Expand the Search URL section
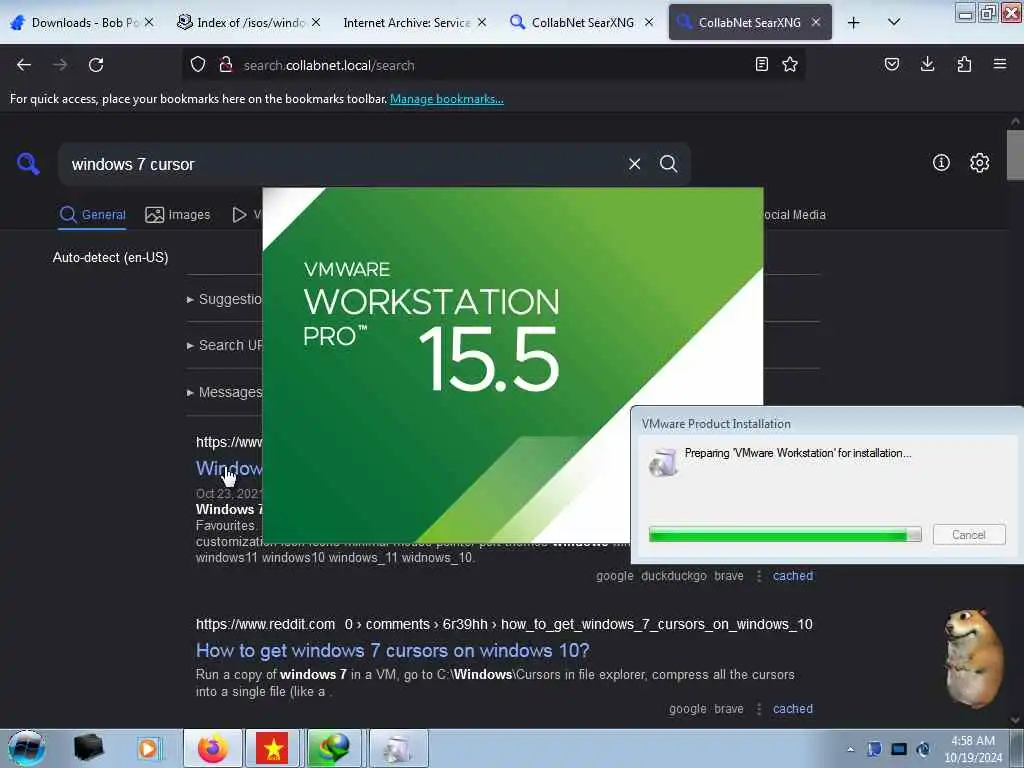The height and width of the screenshot is (768, 1024). pos(224,345)
